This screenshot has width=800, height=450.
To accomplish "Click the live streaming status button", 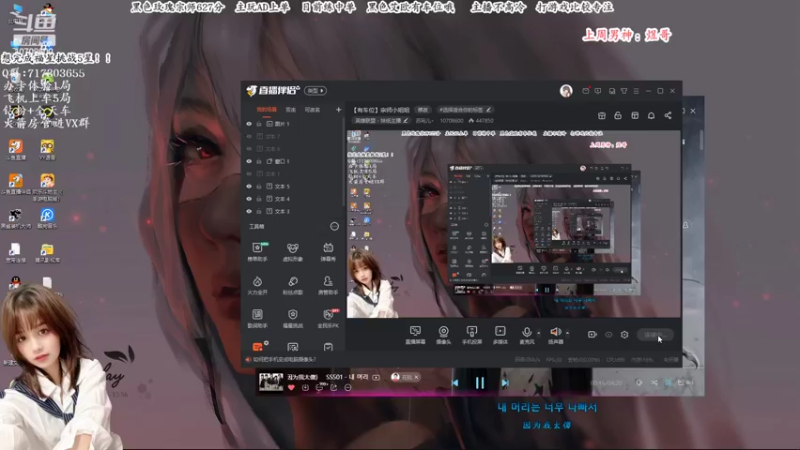I will tap(655, 335).
